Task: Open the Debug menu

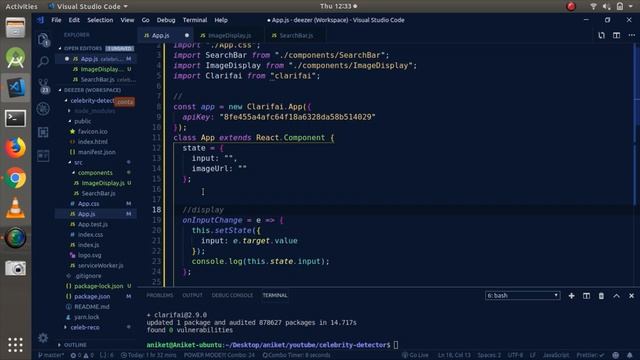Action: click(166, 20)
